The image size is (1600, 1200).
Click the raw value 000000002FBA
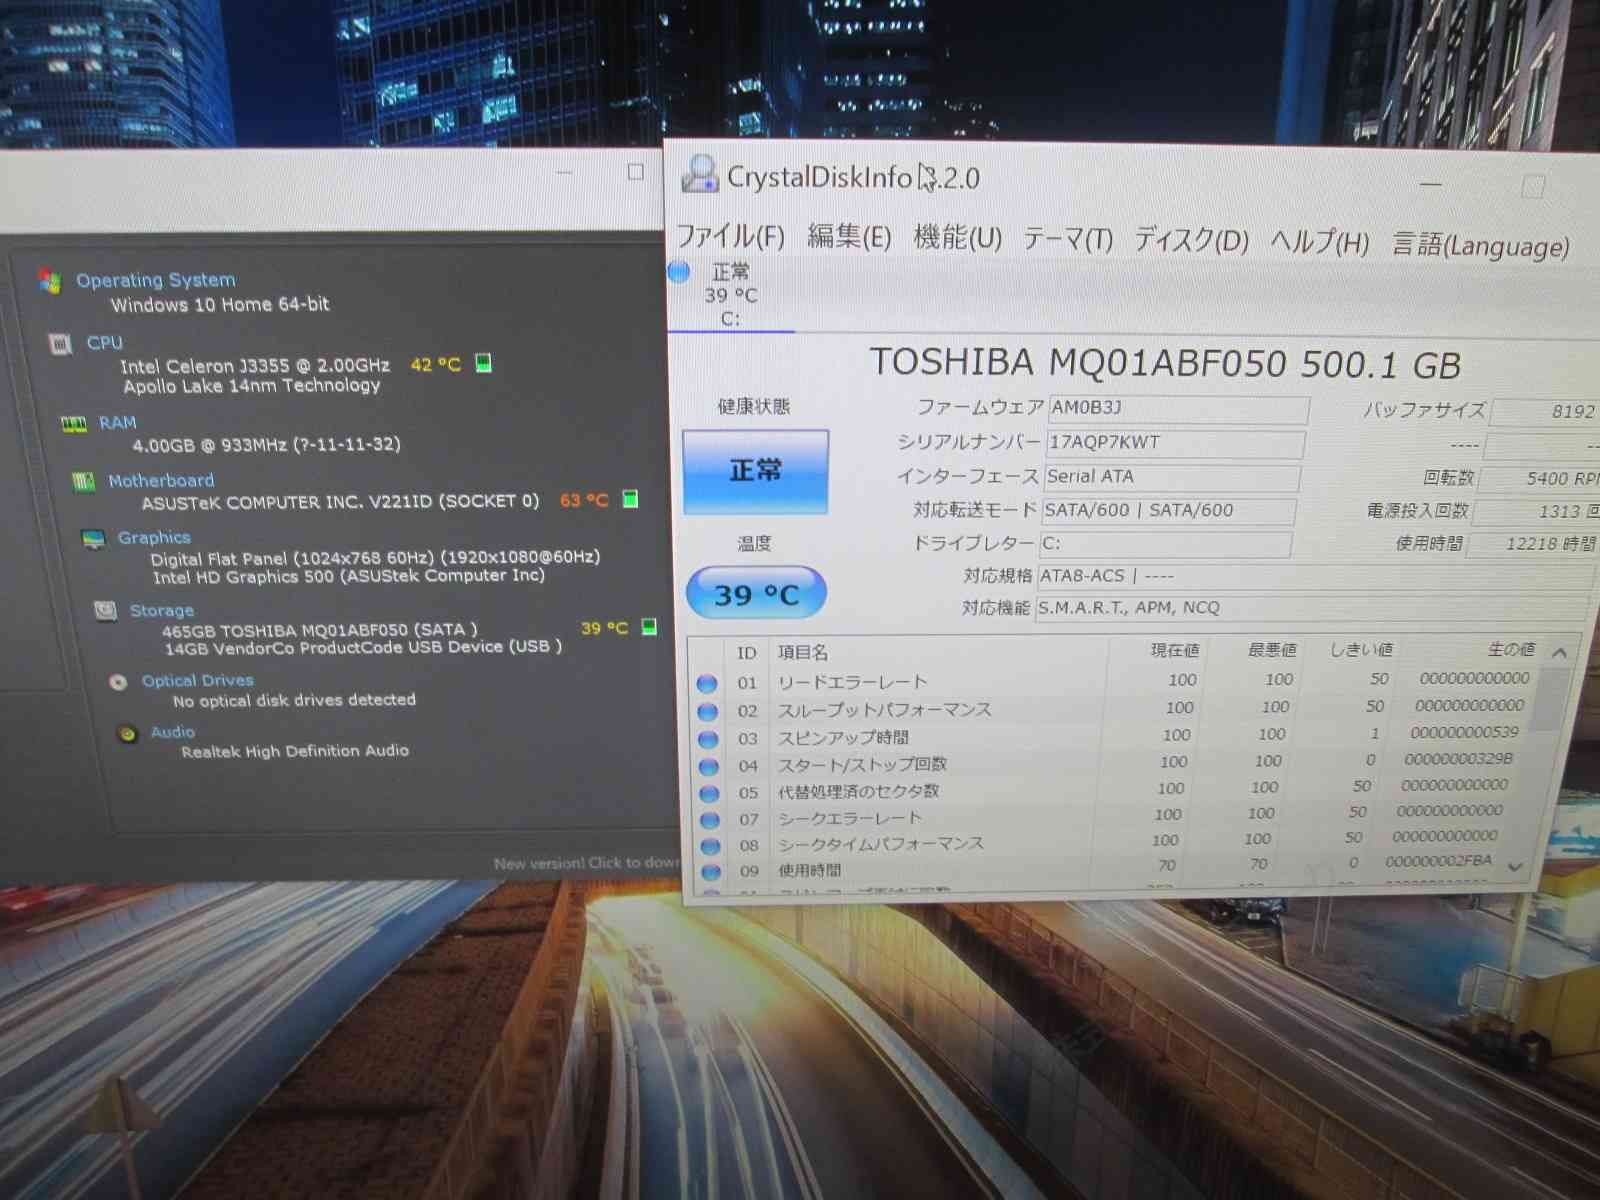click(1438, 861)
